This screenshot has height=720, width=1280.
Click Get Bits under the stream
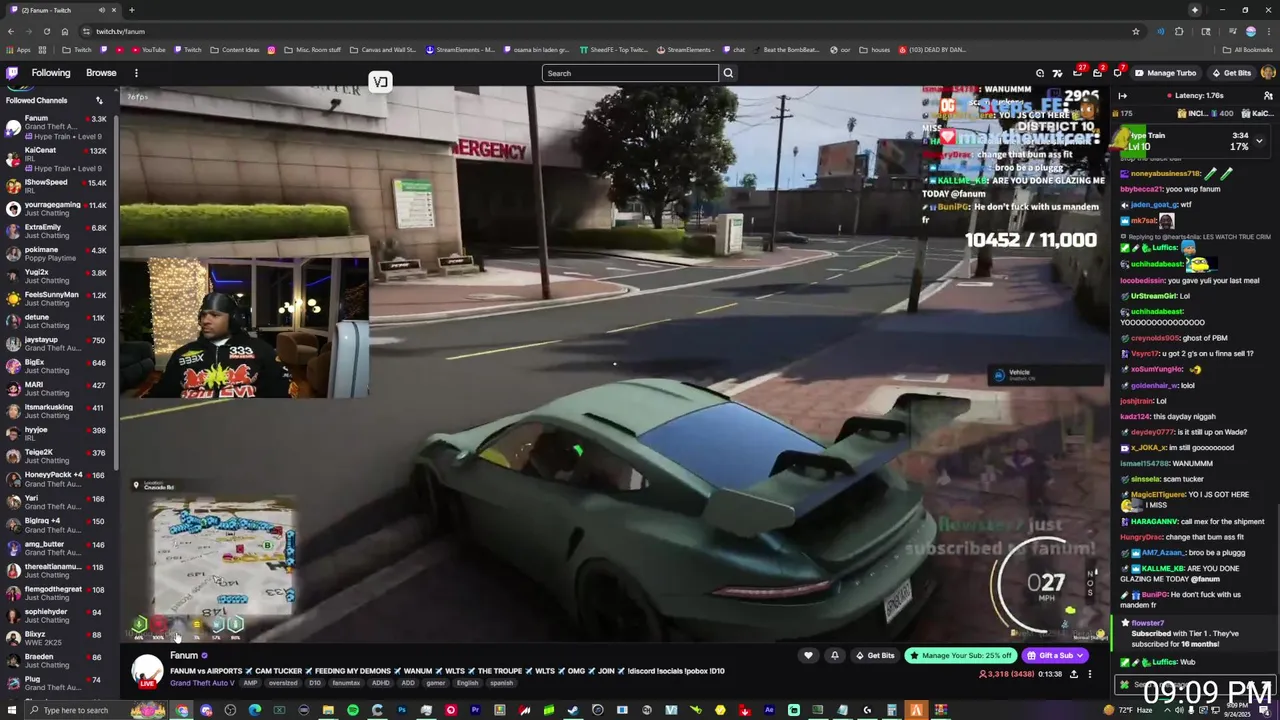(875, 656)
